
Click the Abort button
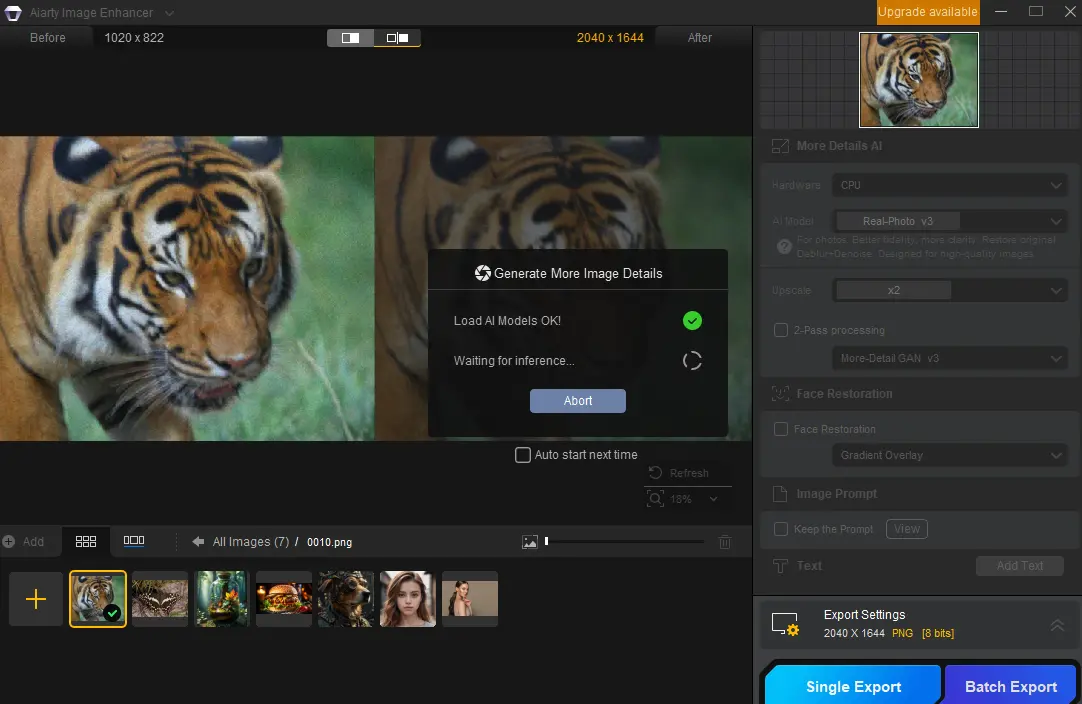click(578, 401)
